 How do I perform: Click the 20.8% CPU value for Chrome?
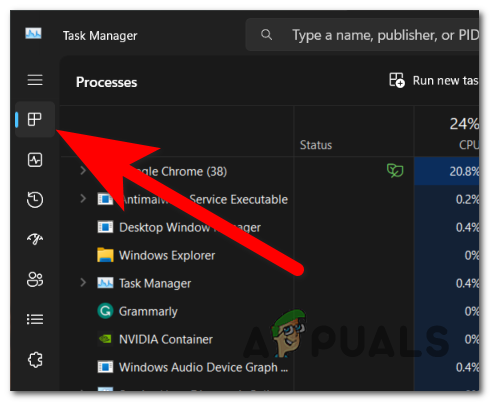click(464, 171)
